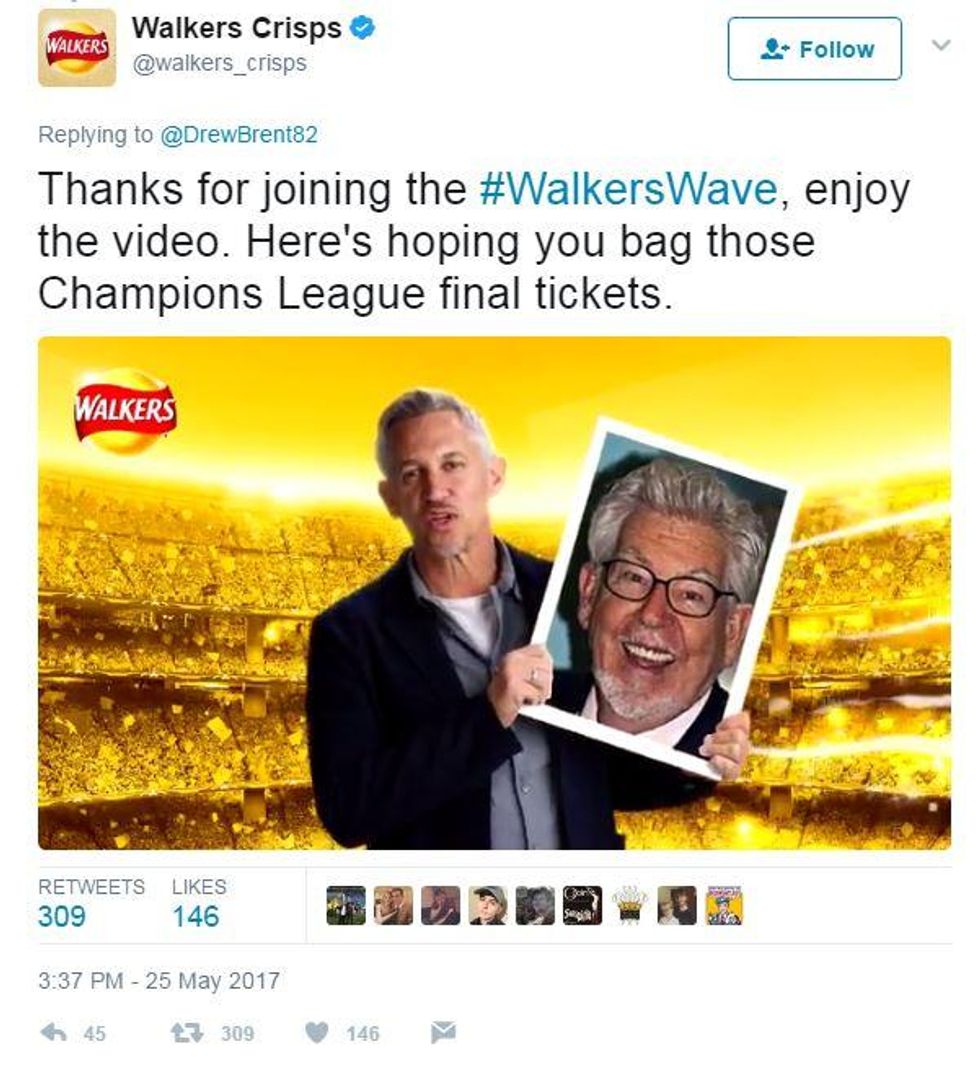Follow the Walkers Crisps account
The width and height of the screenshot is (980, 1091).
[814, 49]
